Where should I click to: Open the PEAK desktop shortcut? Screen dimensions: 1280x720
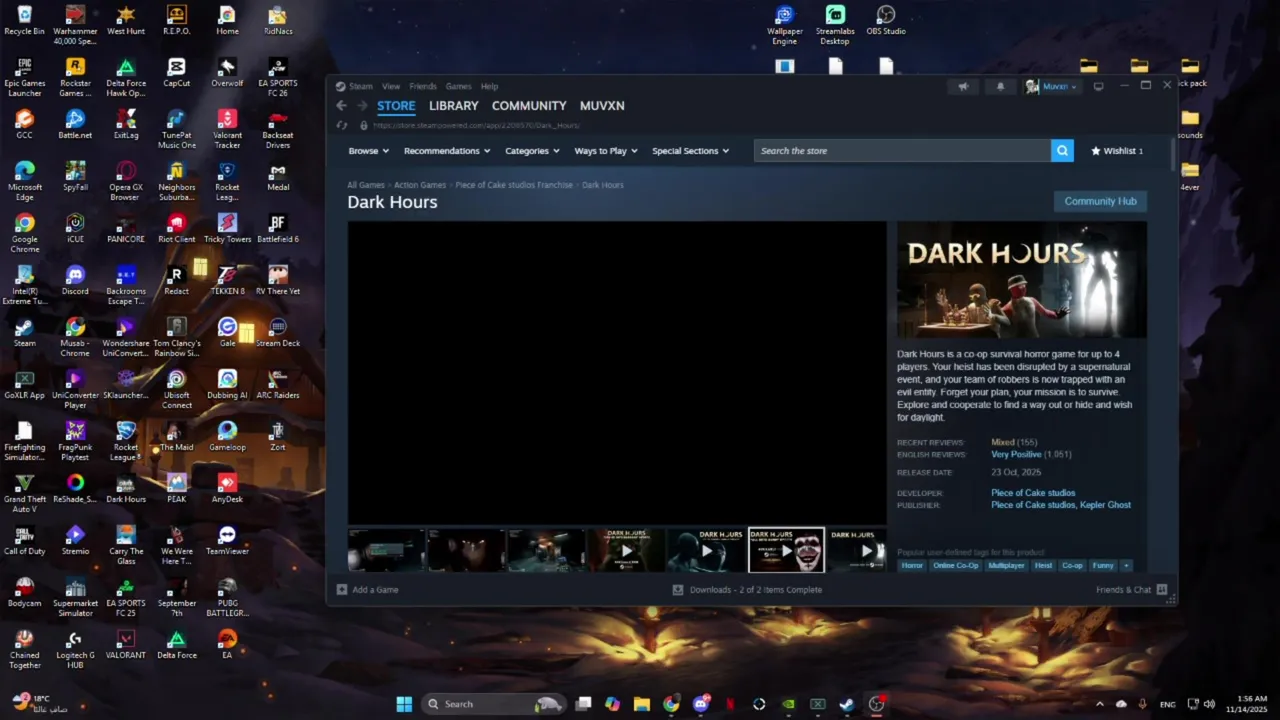[176, 487]
